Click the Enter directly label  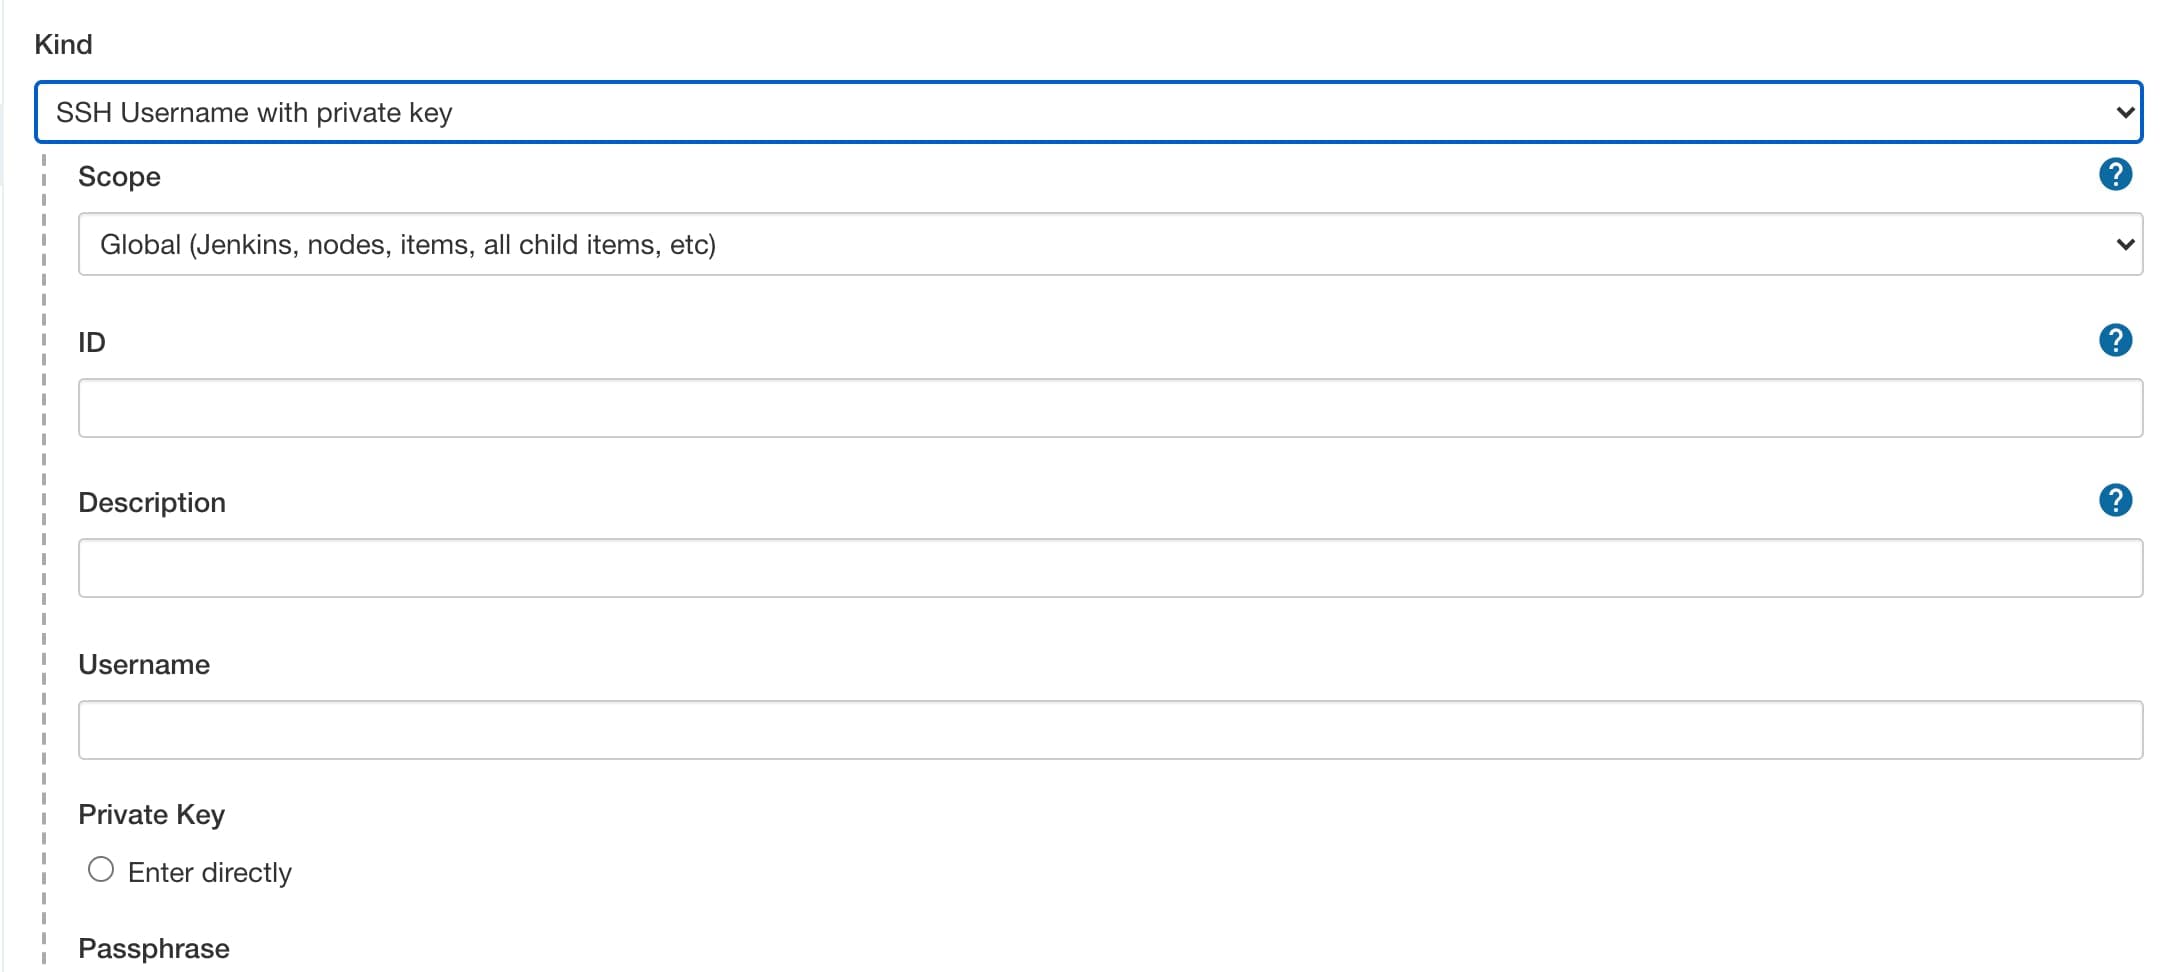point(210,873)
